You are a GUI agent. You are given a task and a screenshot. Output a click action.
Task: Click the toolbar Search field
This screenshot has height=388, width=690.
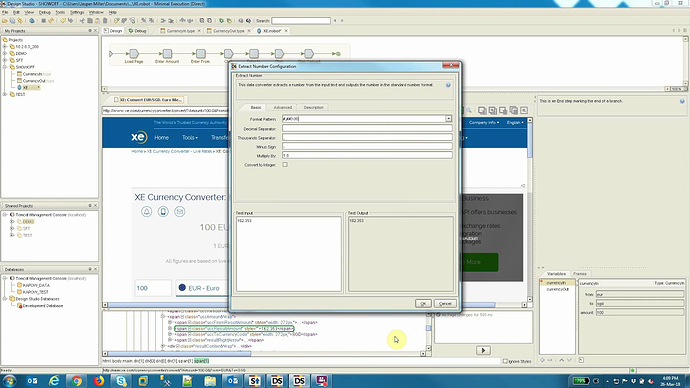(301, 21)
